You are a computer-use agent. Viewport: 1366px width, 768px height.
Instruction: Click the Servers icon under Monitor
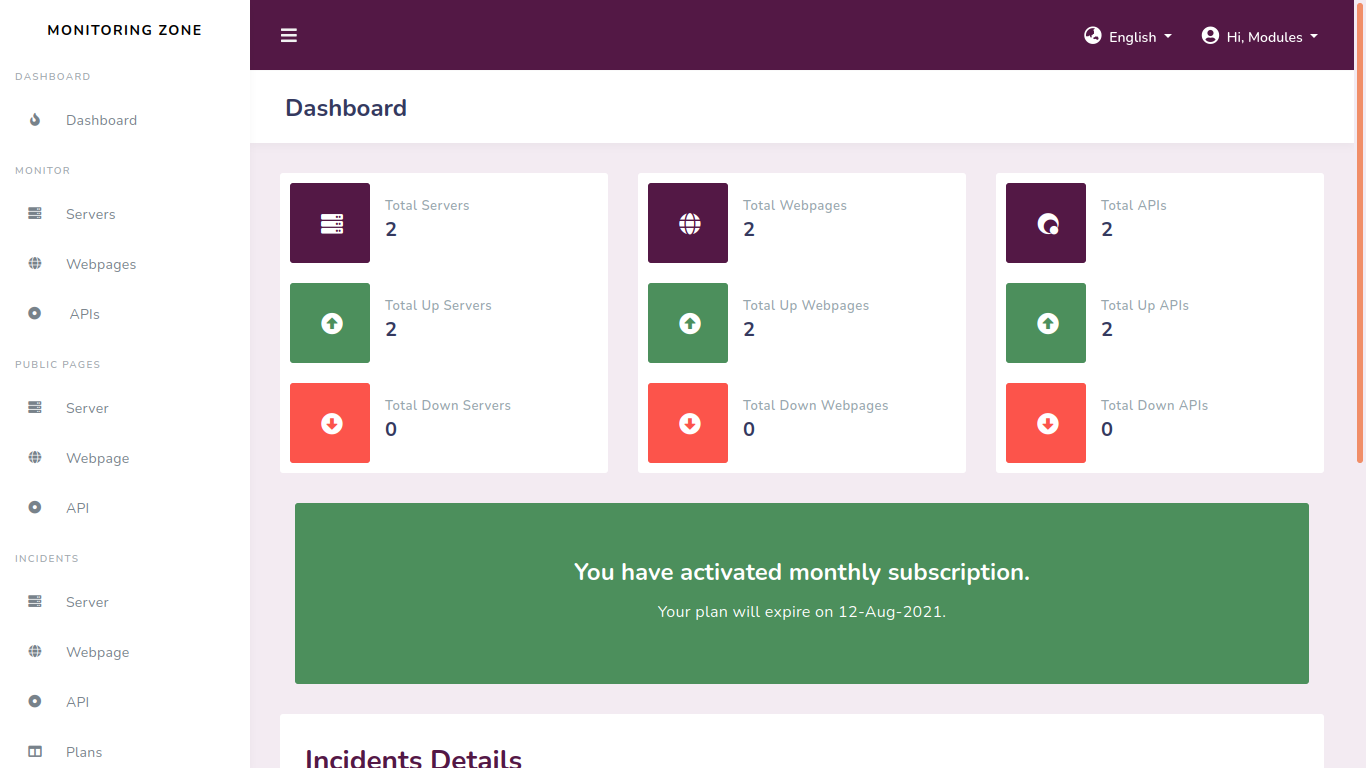pos(35,214)
